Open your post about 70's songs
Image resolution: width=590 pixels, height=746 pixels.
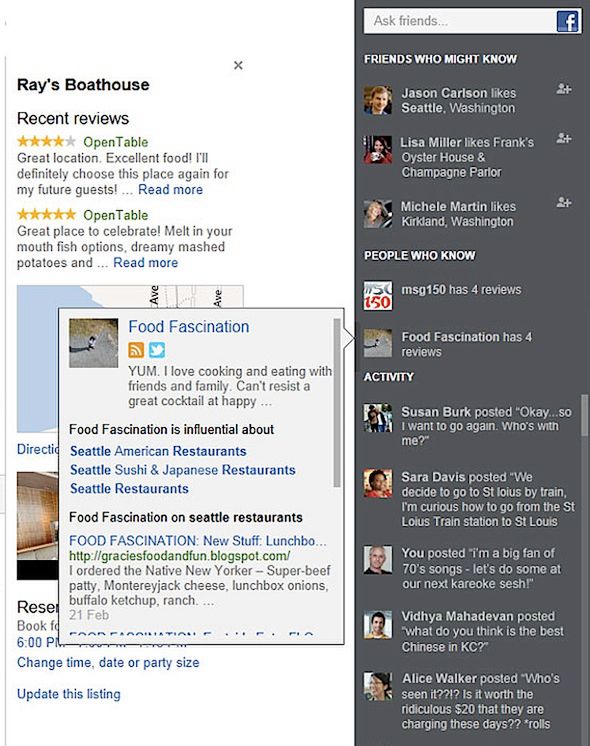[481, 569]
